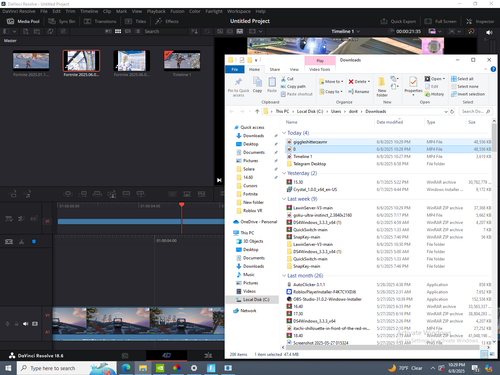Toggle the blue timeline marker/flag button
The image size is (500, 375).
(34, 242)
